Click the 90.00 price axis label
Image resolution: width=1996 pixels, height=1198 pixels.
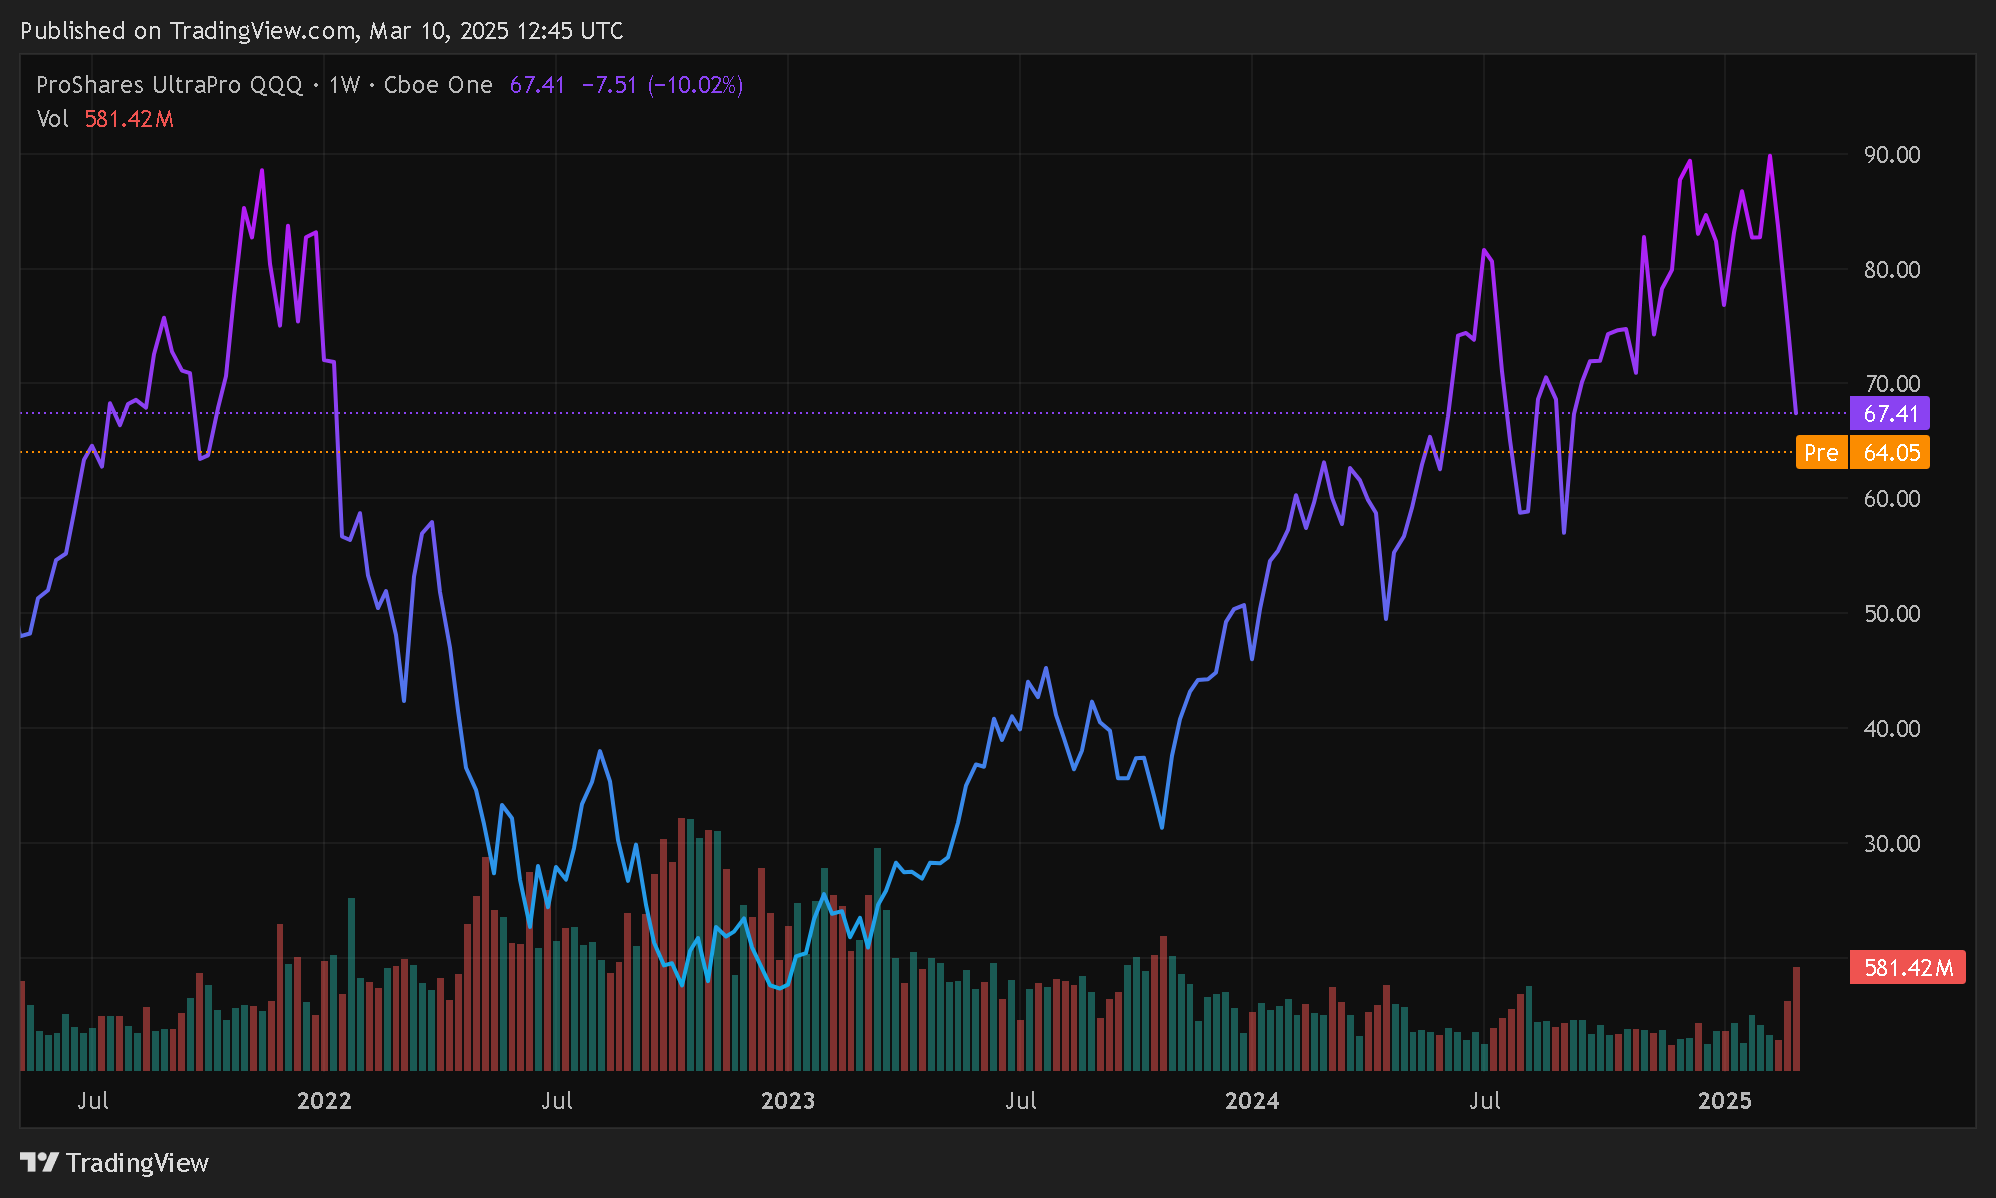coord(1891,155)
